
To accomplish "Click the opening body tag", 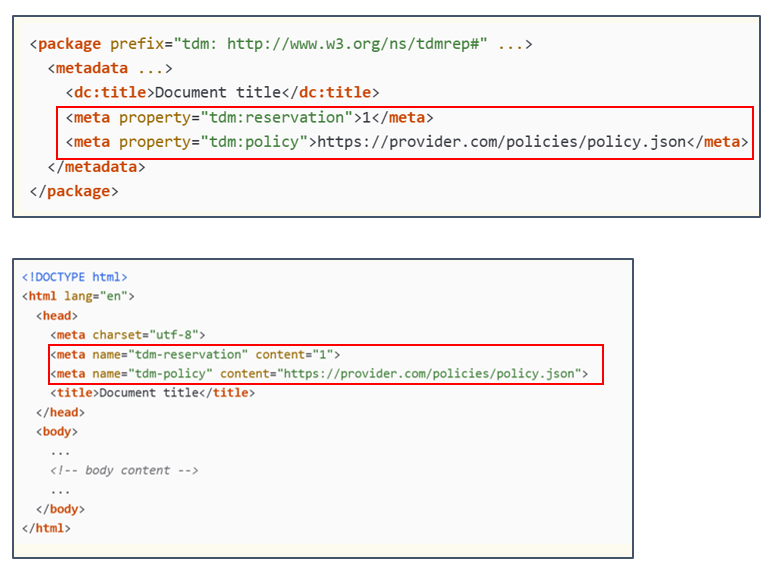I will (57, 432).
